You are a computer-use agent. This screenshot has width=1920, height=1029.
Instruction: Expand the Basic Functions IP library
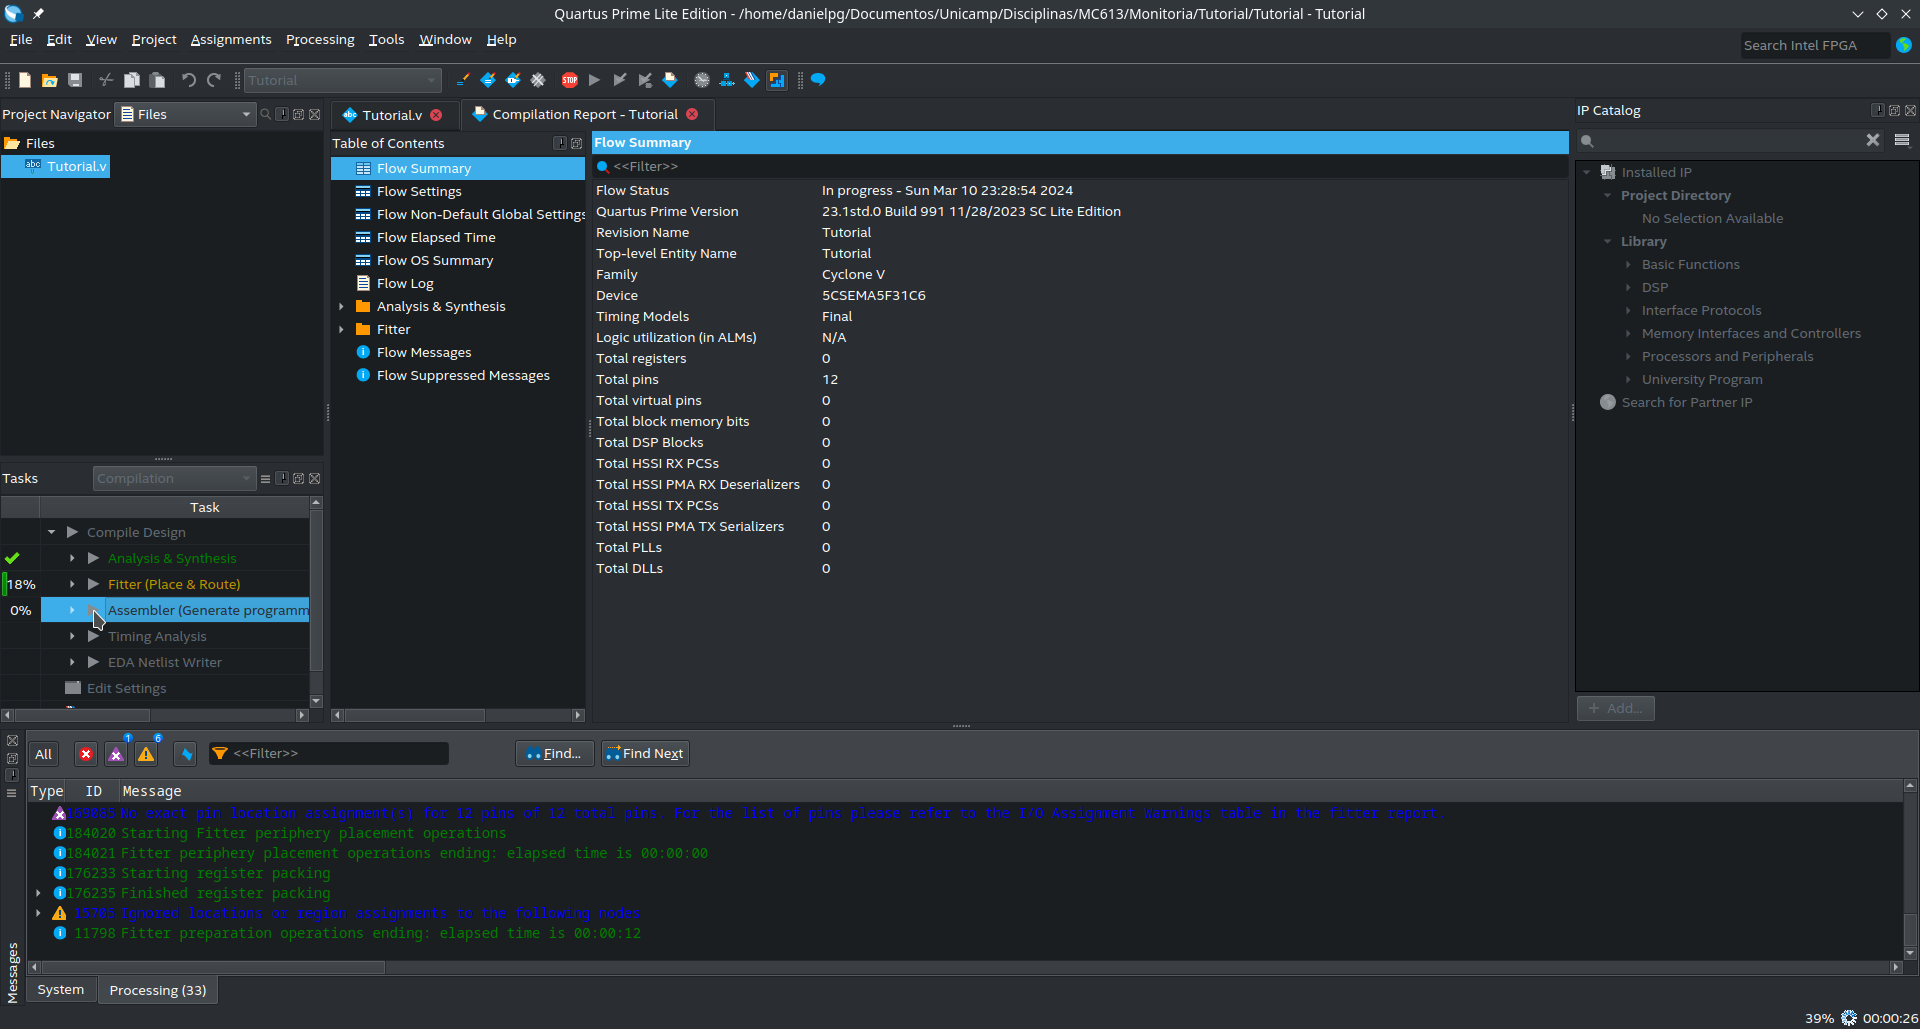[x=1628, y=264]
